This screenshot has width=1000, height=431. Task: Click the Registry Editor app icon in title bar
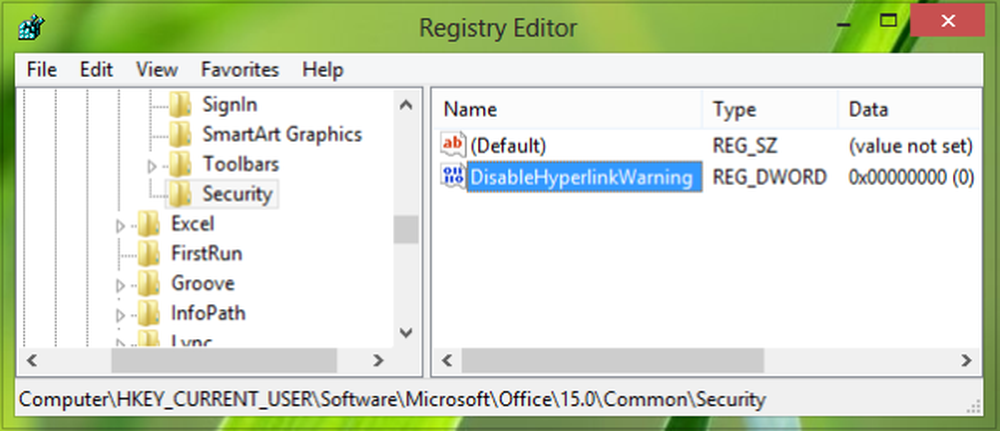(x=31, y=27)
